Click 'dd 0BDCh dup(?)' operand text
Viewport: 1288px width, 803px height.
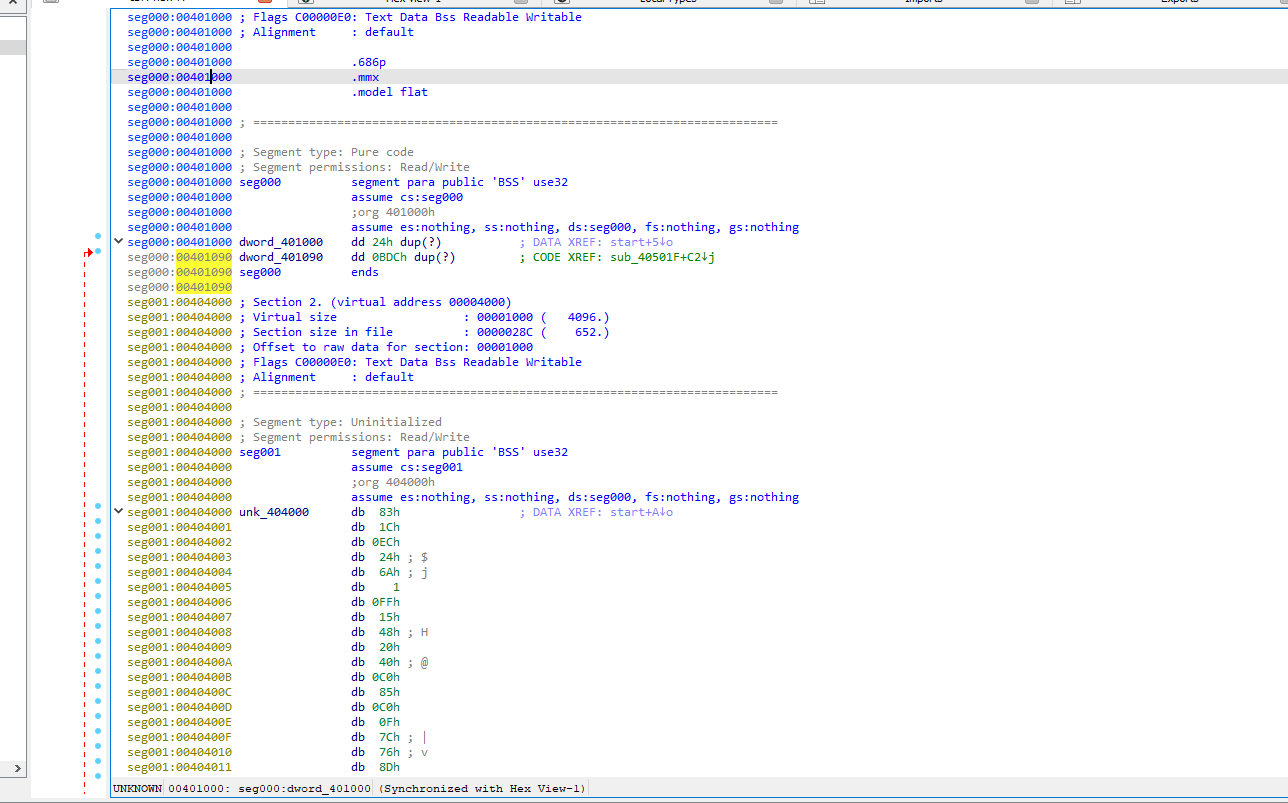point(403,257)
